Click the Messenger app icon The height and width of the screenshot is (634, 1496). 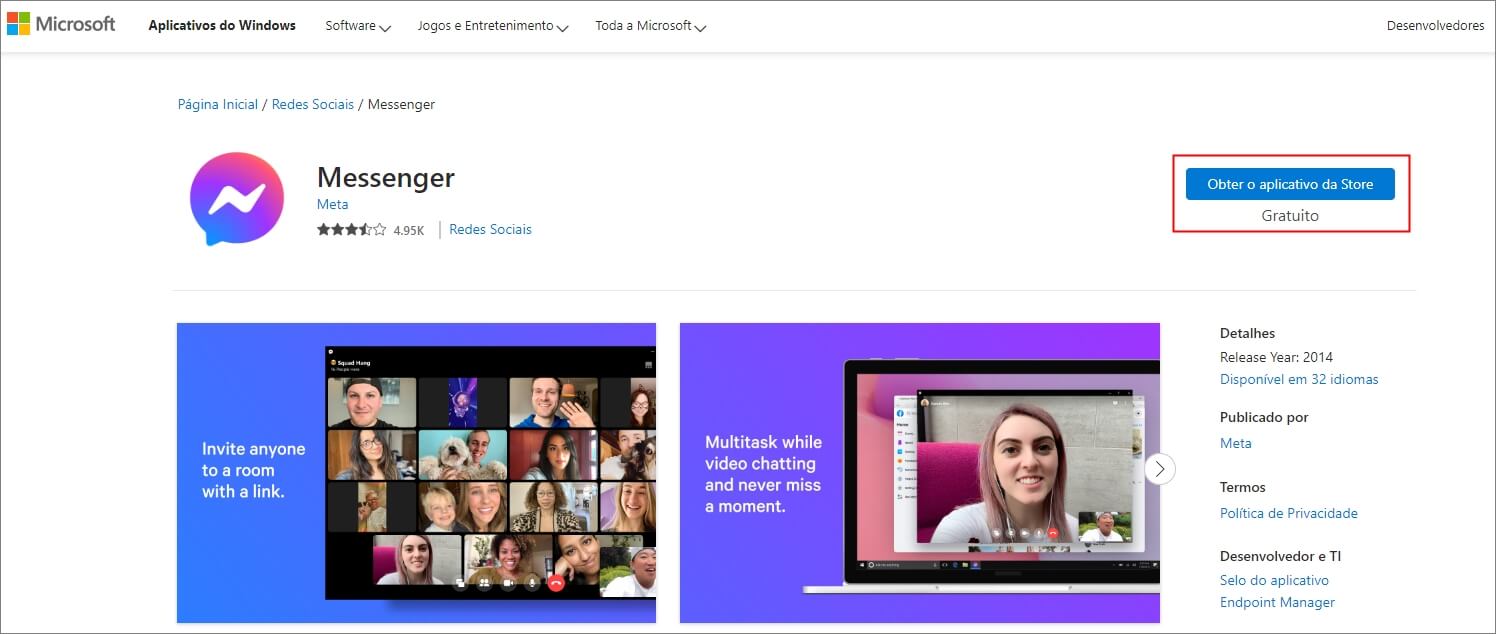point(237,198)
